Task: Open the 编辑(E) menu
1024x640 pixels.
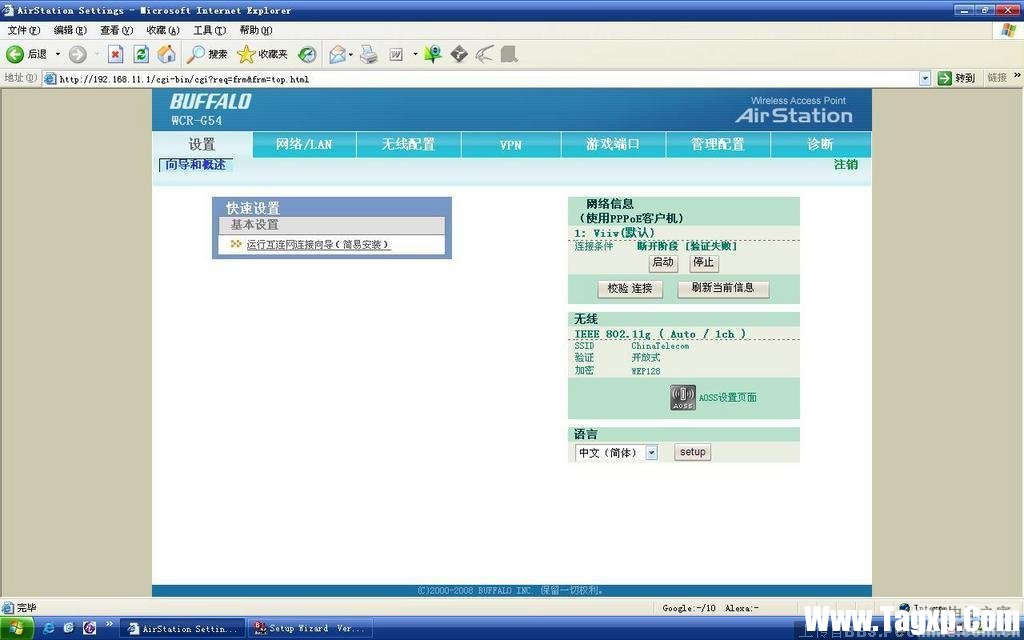Action: [x=70, y=30]
